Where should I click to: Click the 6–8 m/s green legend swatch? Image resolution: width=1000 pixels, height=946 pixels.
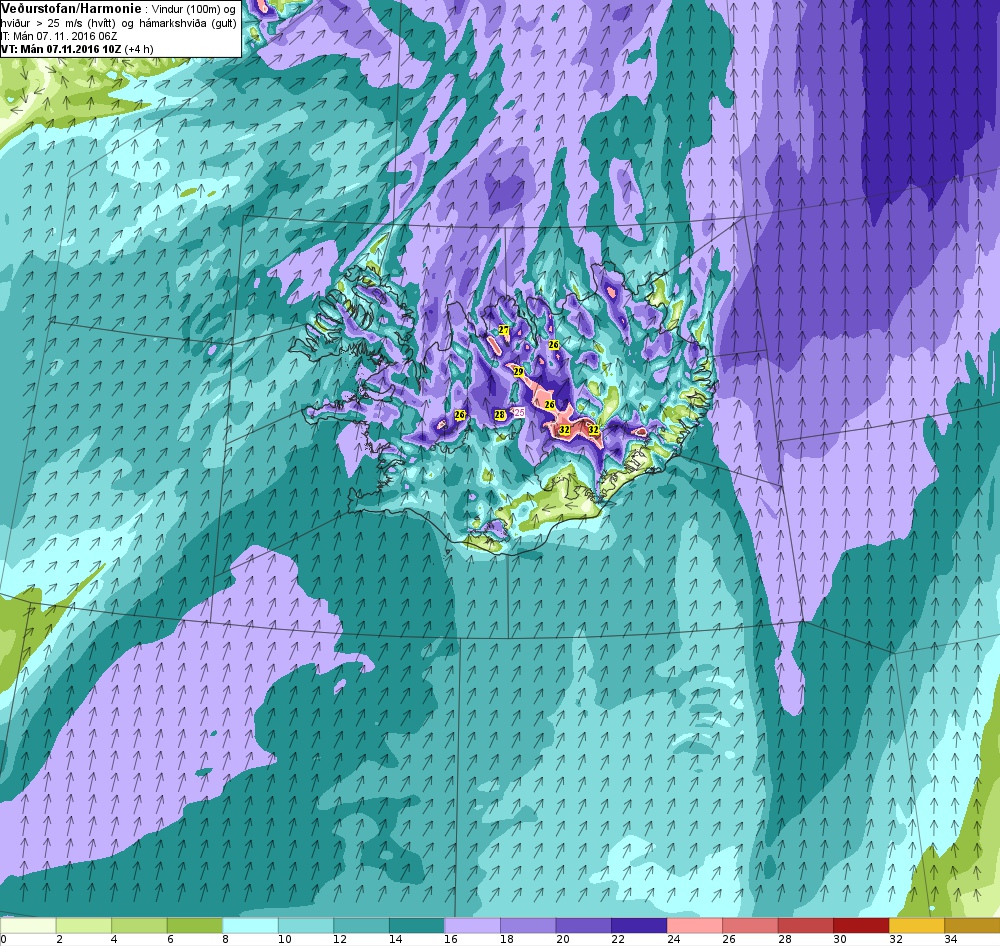click(195, 925)
